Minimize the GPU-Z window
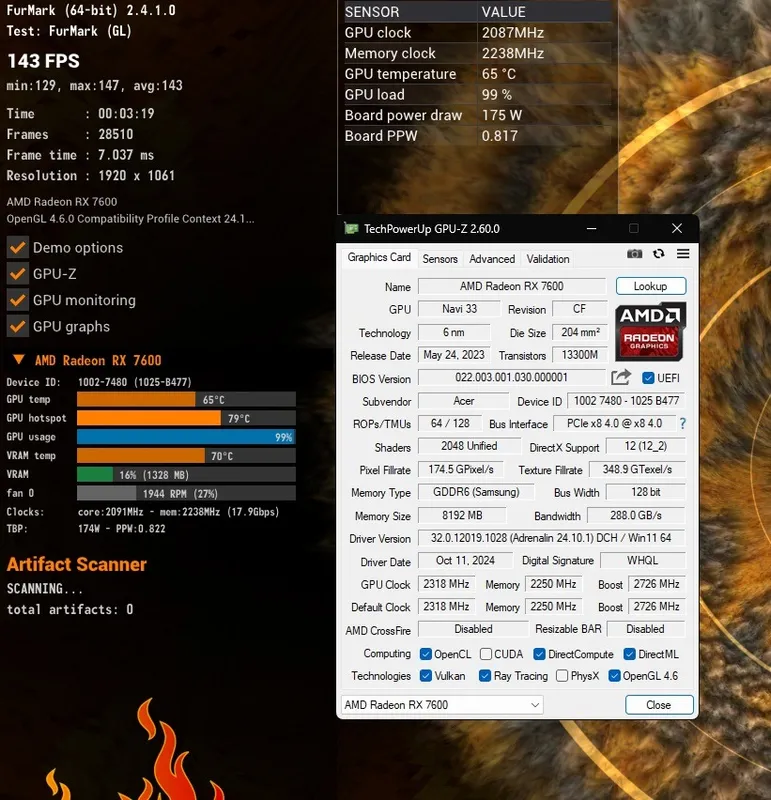Image resolution: width=771 pixels, height=800 pixels. tap(591, 228)
